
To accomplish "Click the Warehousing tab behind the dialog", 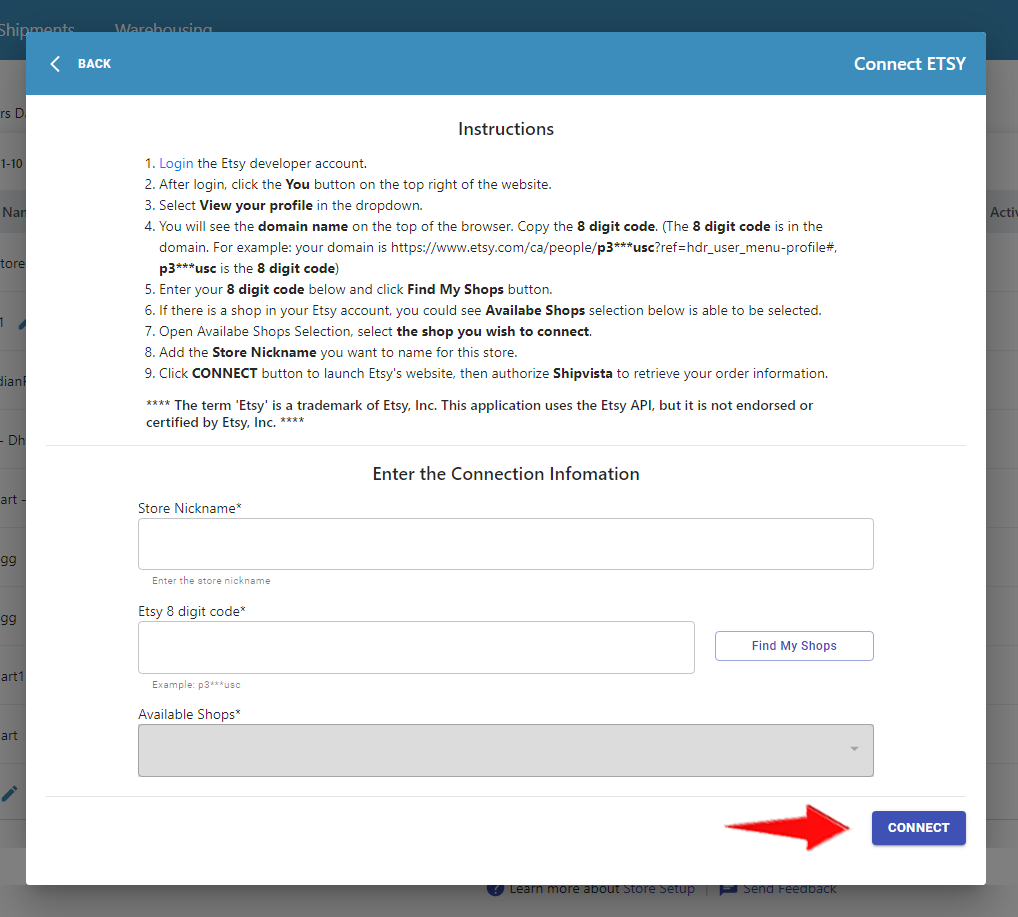I will [163, 29].
